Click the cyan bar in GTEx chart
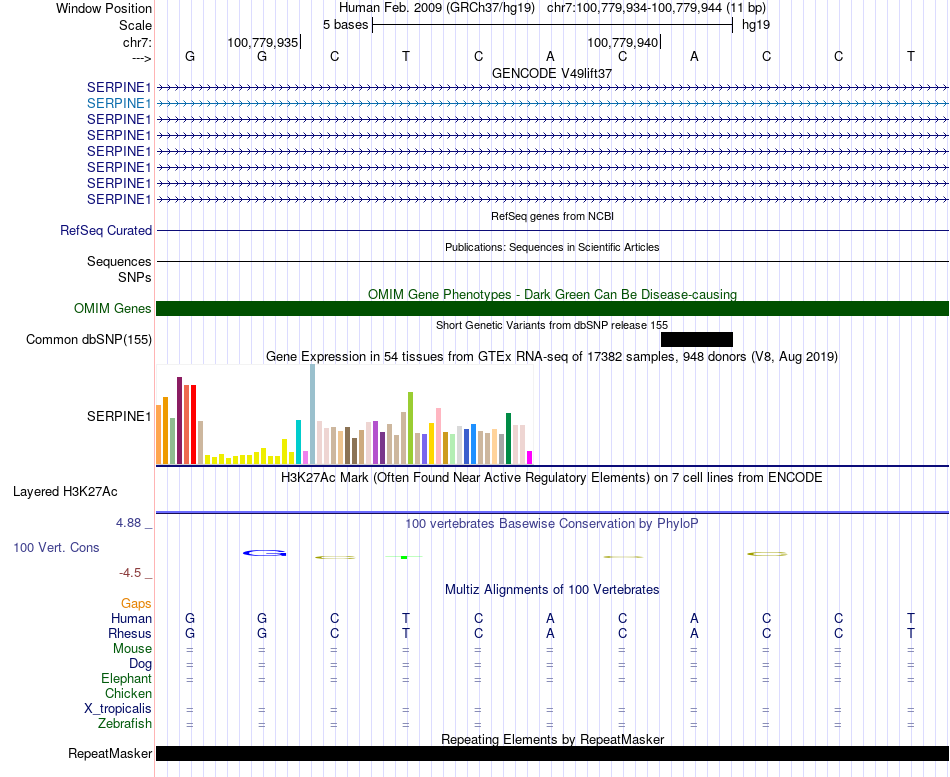Screen dimensions: 950x777 coord(299,442)
